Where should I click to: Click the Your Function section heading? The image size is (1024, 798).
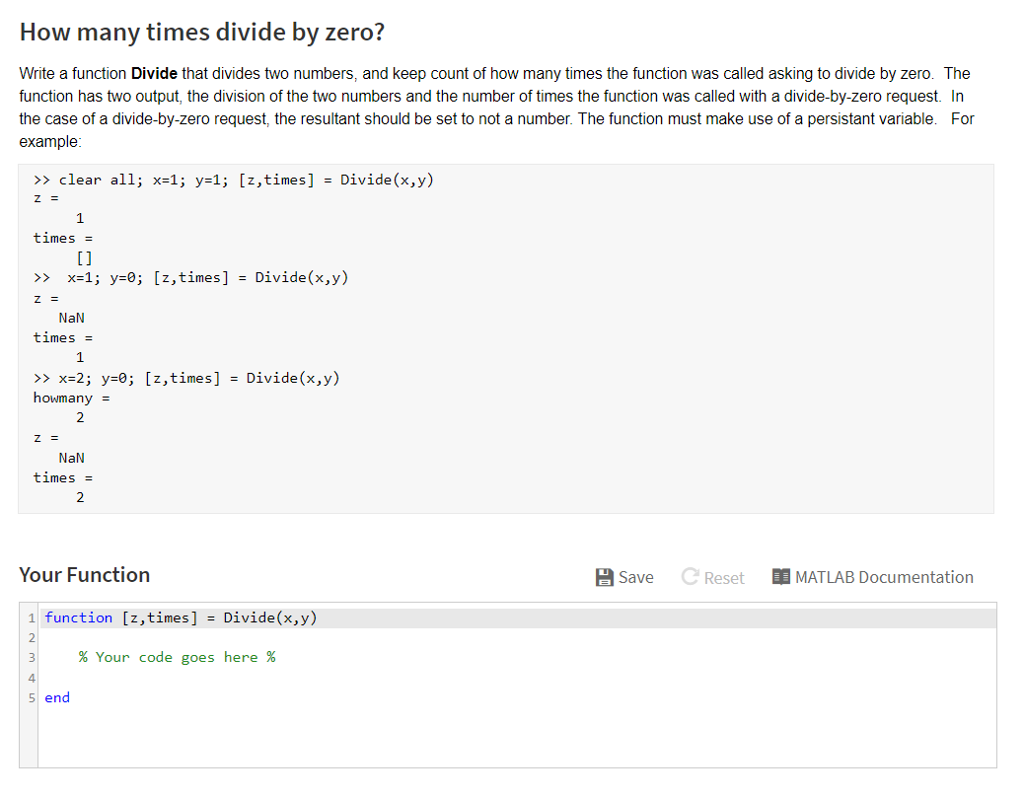pyautogui.click(x=85, y=575)
